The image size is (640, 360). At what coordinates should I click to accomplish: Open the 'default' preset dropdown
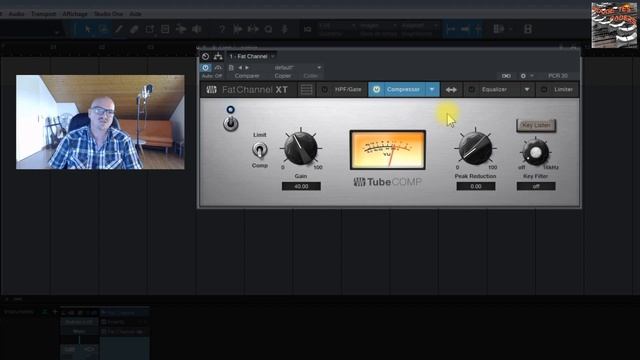[x=297, y=68]
